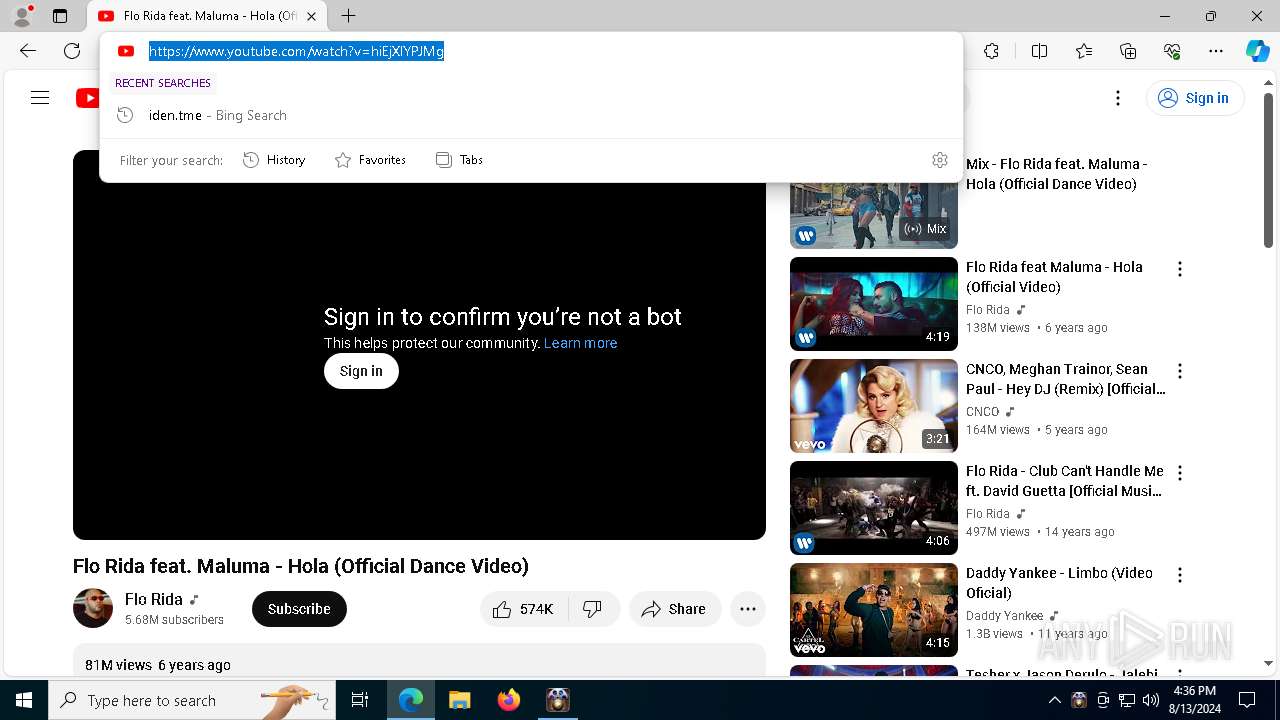Open Edge Settings and more menu
1280x720 pixels.
1216,51
